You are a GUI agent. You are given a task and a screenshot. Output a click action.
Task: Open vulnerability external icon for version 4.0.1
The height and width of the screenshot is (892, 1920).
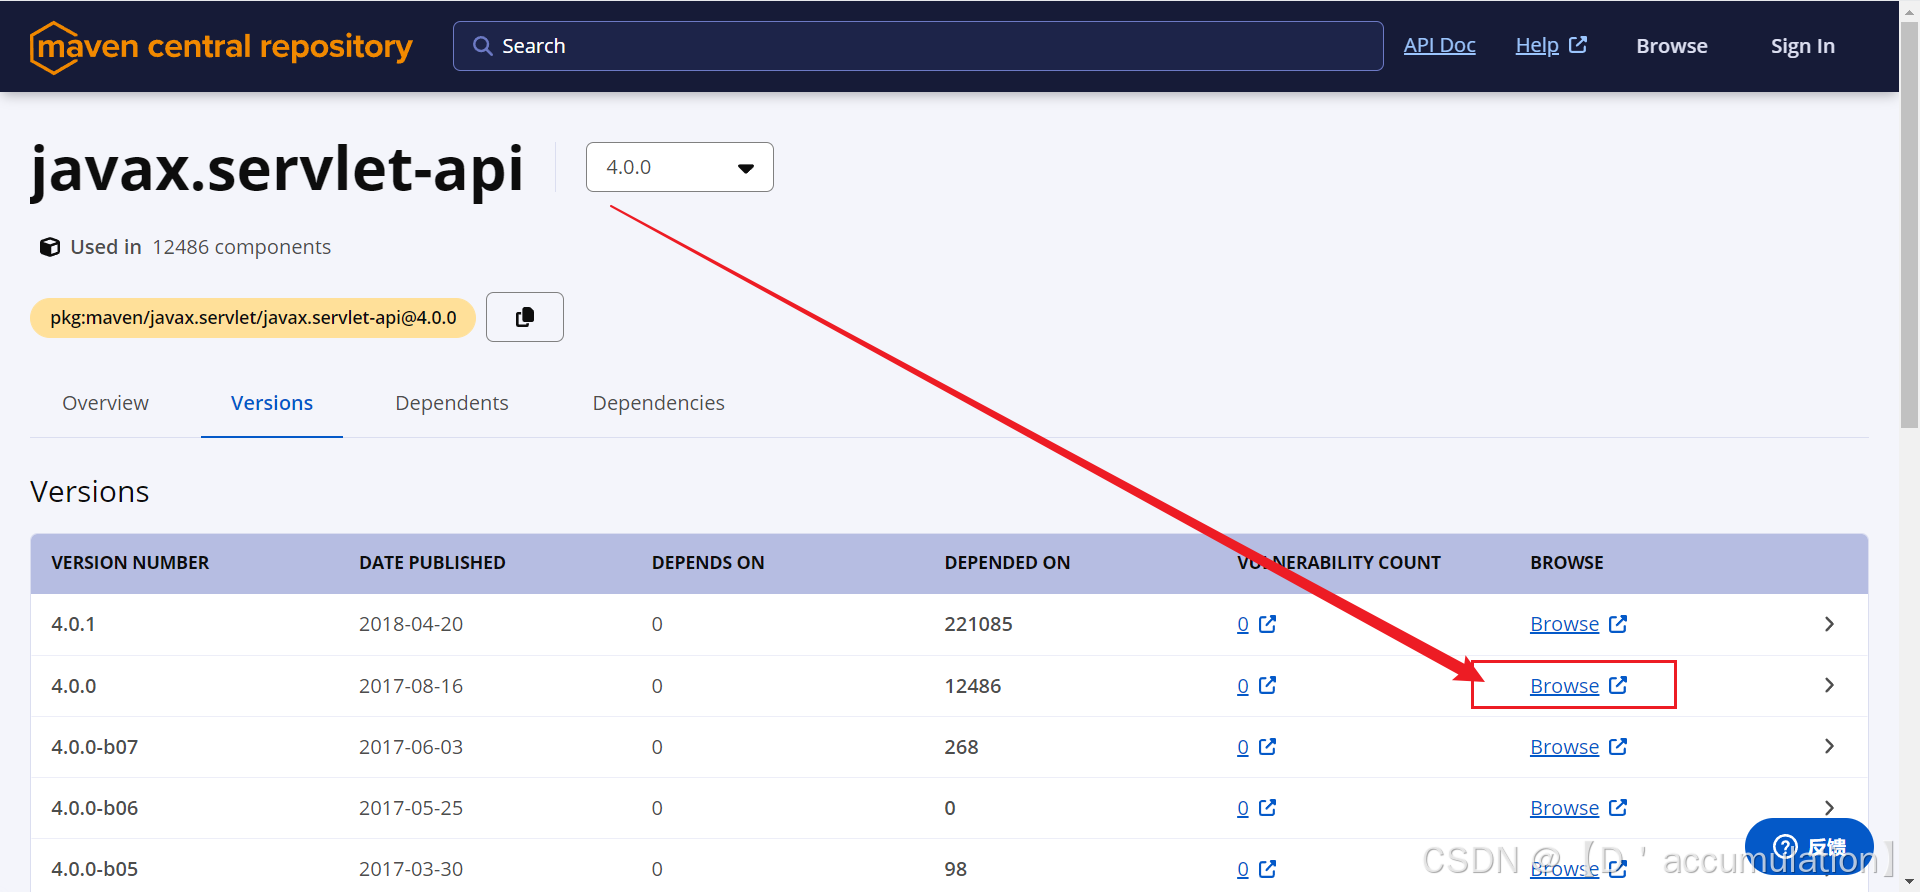pyautogui.click(x=1267, y=624)
